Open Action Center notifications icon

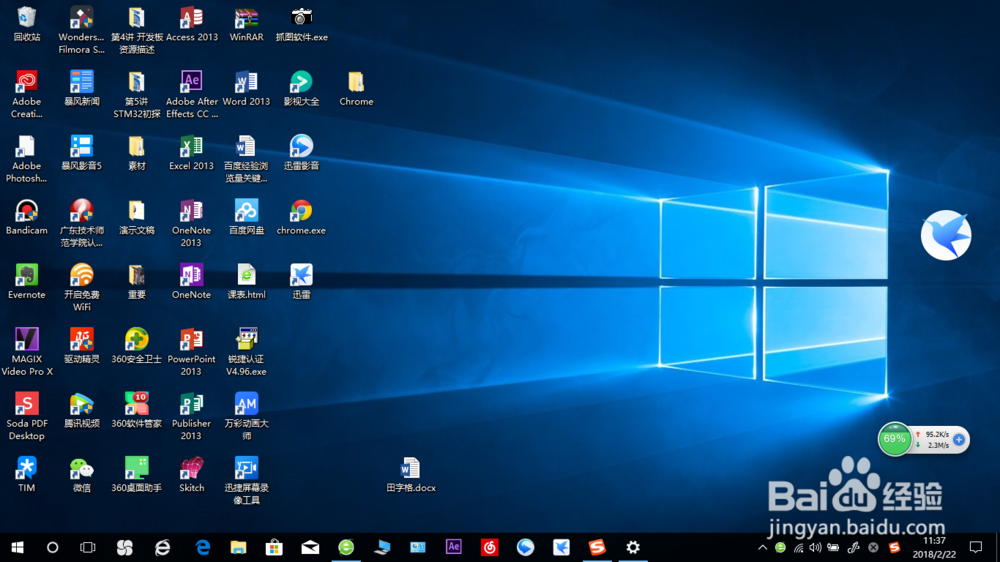976,547
